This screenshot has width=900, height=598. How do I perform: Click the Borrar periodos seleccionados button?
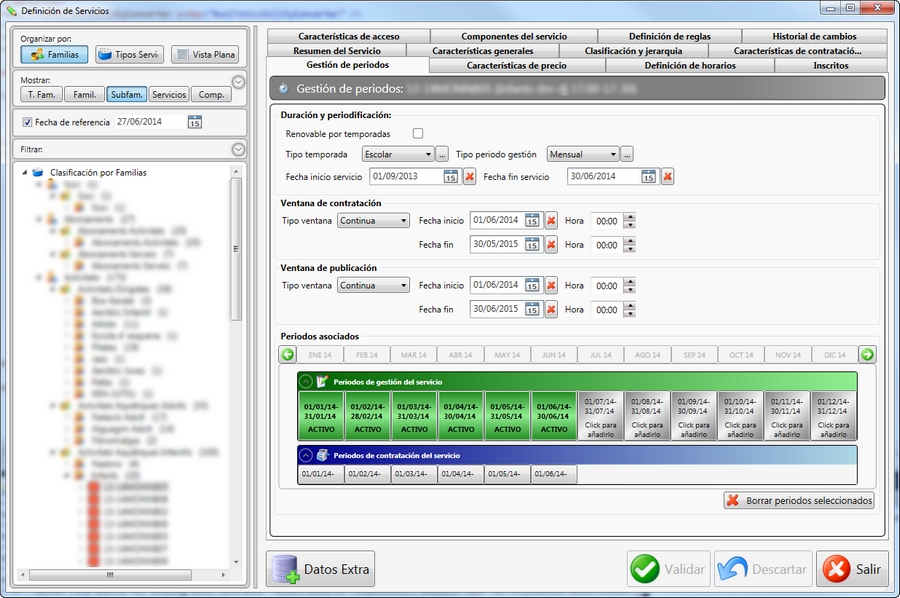point(799,500)
